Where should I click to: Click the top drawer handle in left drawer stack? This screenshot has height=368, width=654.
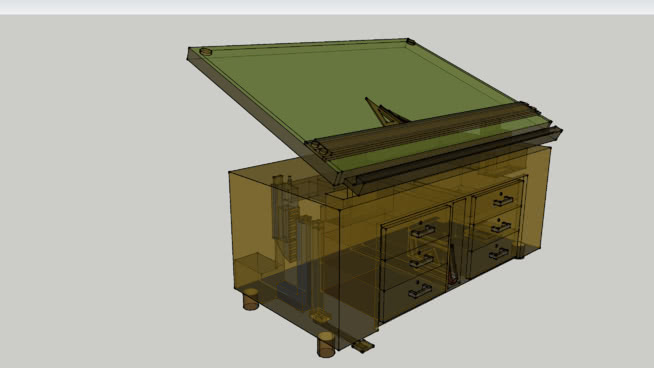[x=423, y=230]
